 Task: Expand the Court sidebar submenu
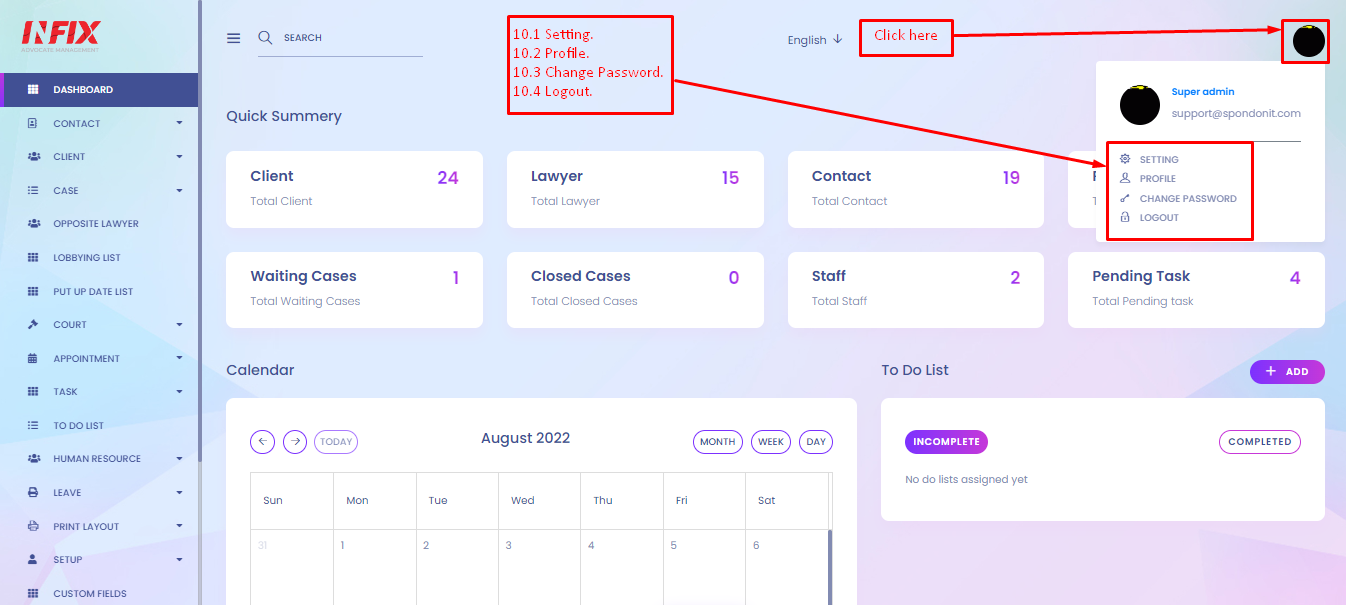[100, 325]
